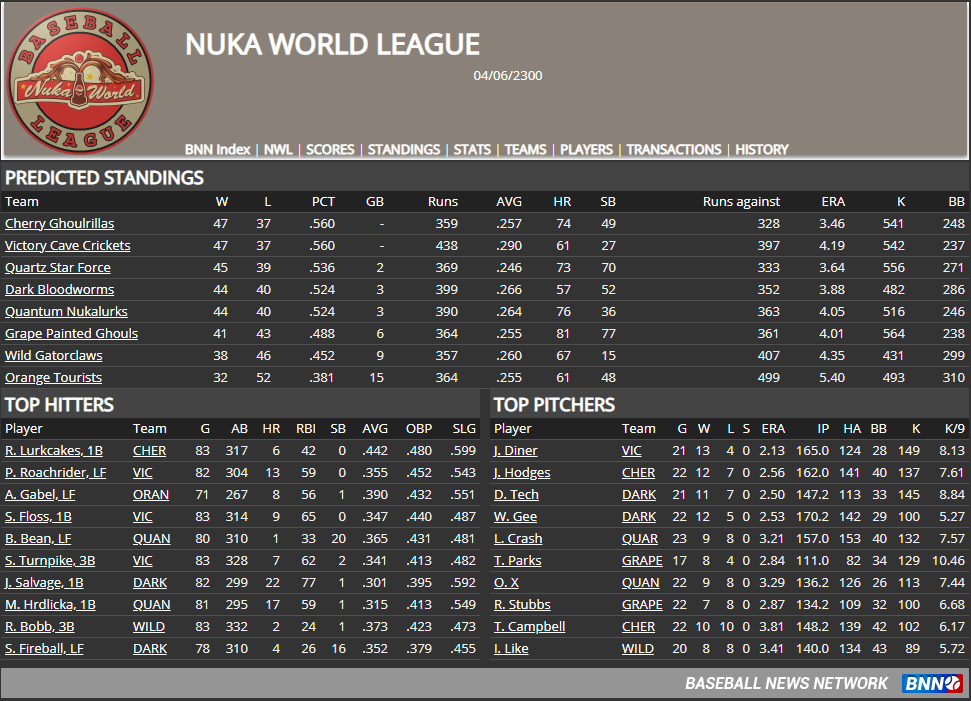971x701 pixels.
Task: View pitcher J. Hodges profile
Action: click(522, 472)
